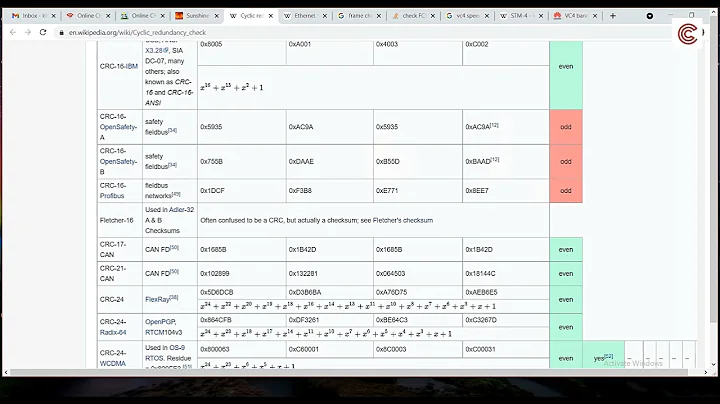Screen dimensions: 720x404
Task: Open the RTCM104v3 link
Action: [x=163, y=332]
